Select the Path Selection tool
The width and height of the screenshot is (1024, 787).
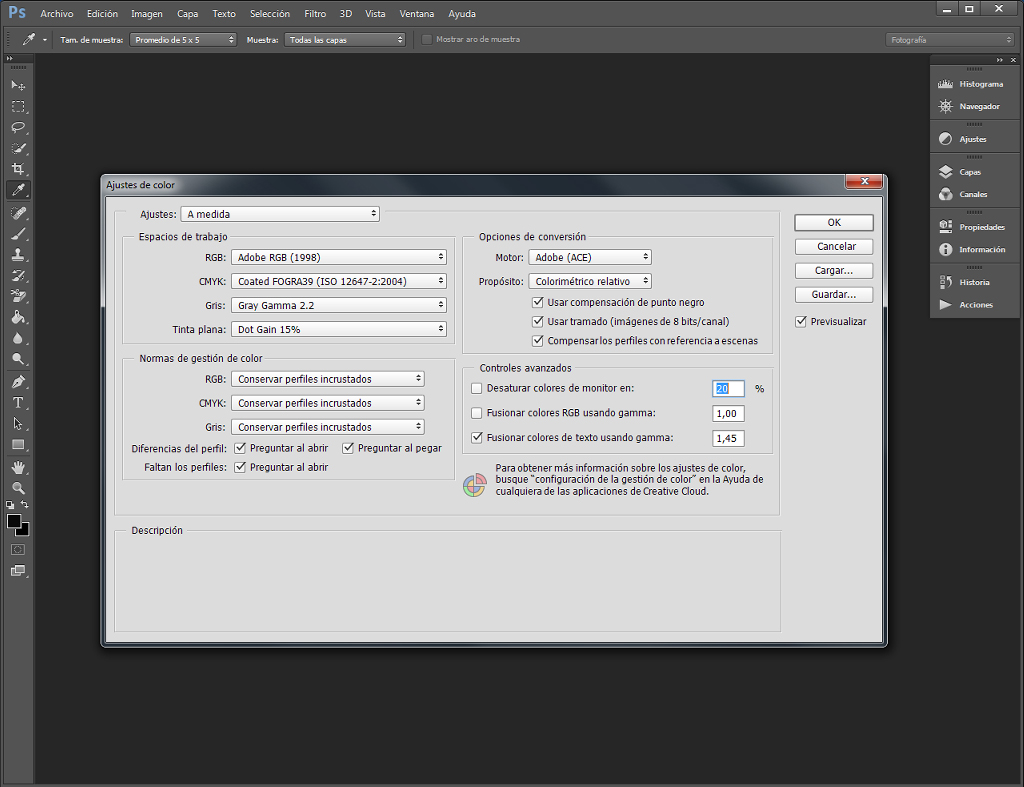coord(18,424)
